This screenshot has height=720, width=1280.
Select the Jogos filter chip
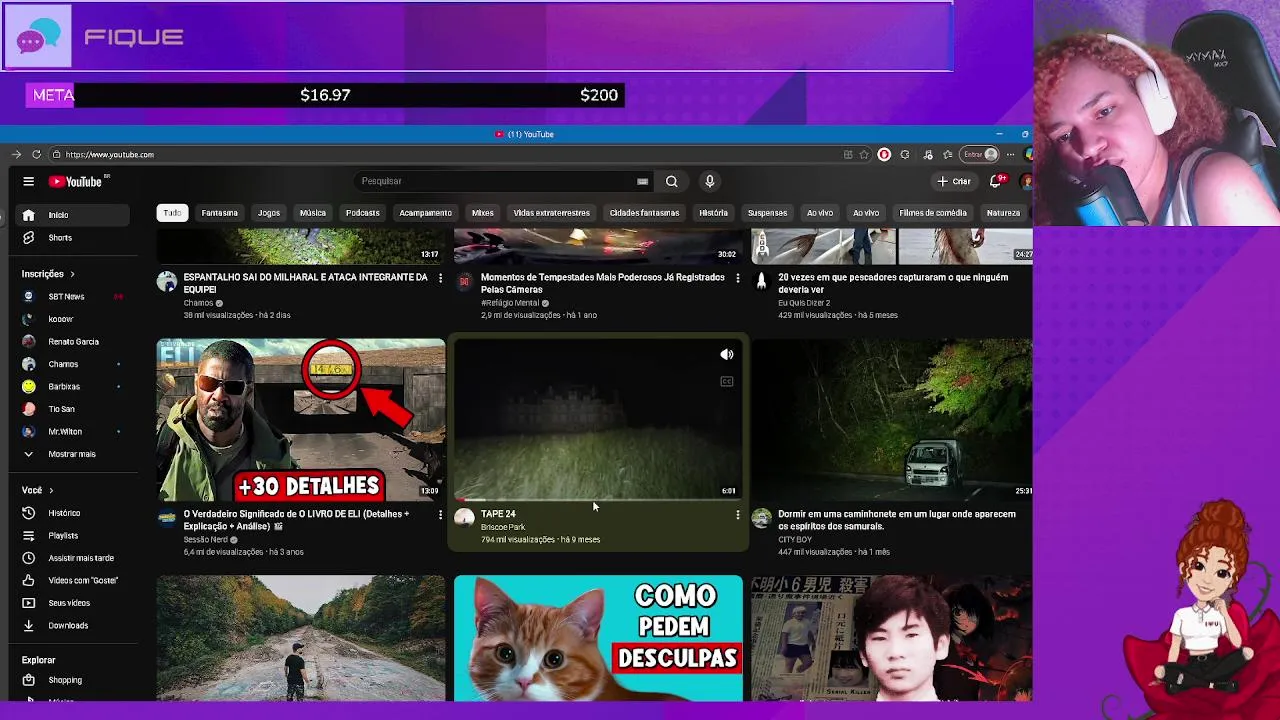click(x=269, y=213)
